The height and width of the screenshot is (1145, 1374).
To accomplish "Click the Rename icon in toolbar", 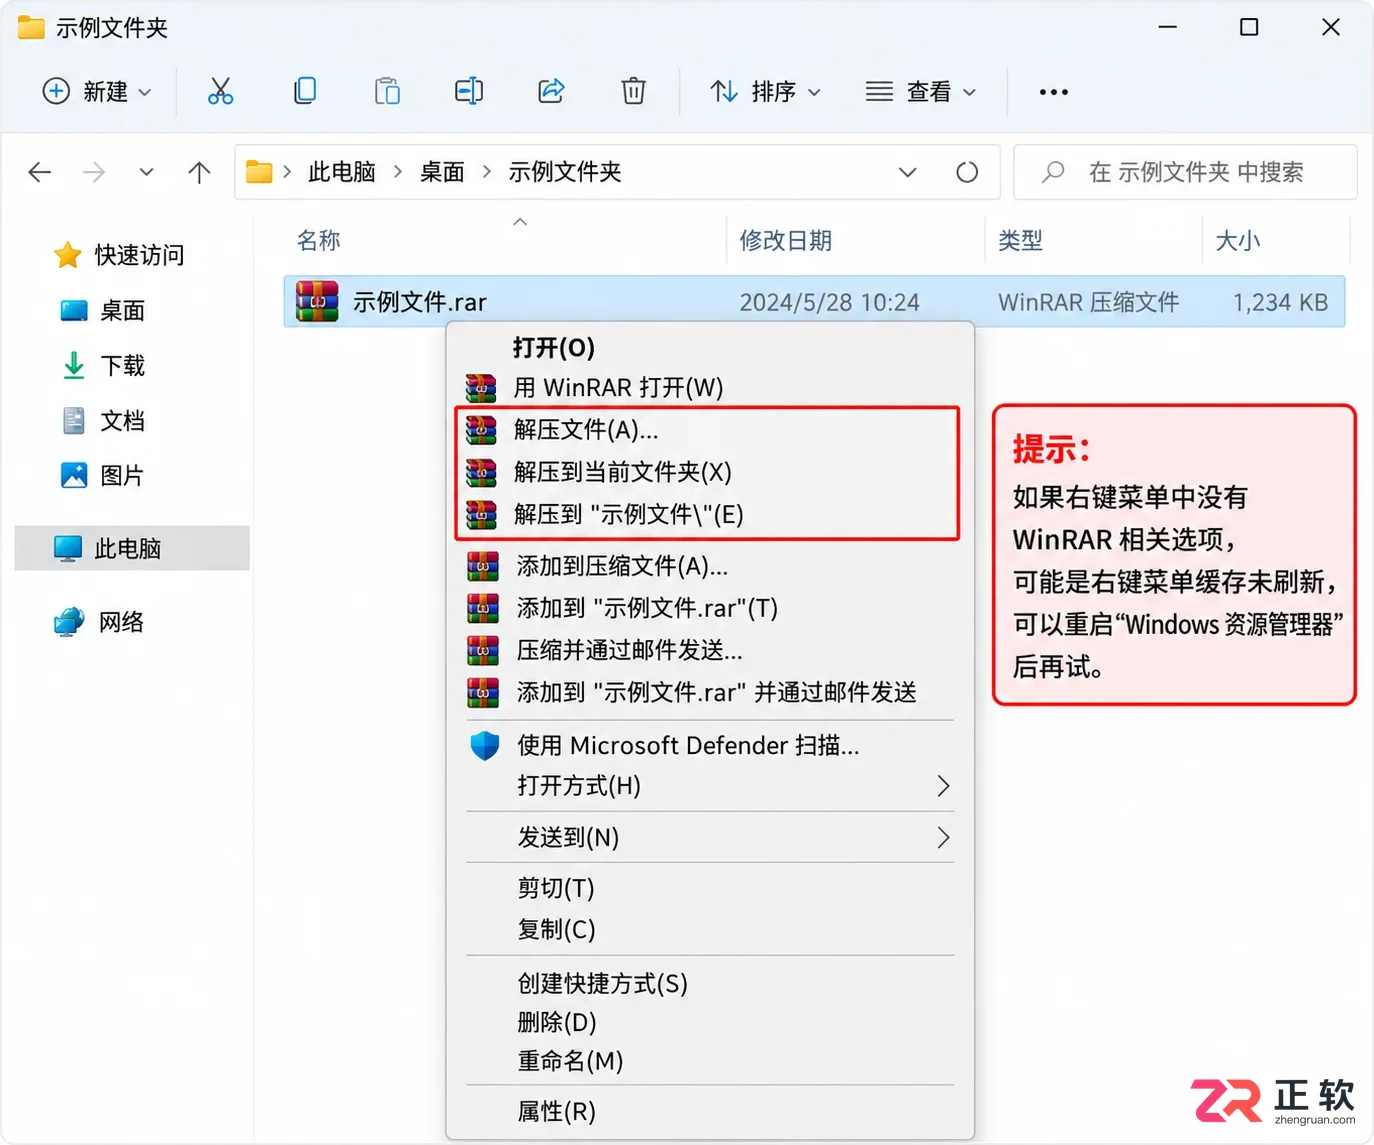I will point(469,91).
